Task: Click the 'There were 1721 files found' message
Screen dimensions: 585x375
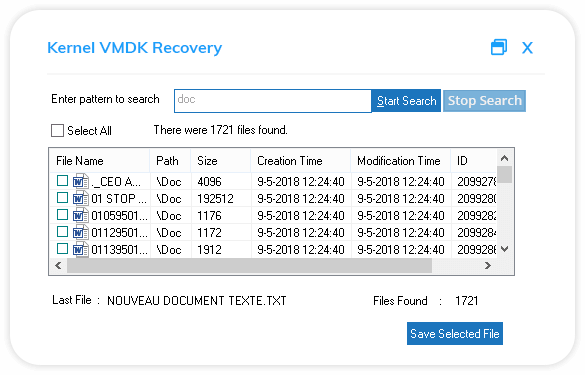Action: (x=220, y=130)
